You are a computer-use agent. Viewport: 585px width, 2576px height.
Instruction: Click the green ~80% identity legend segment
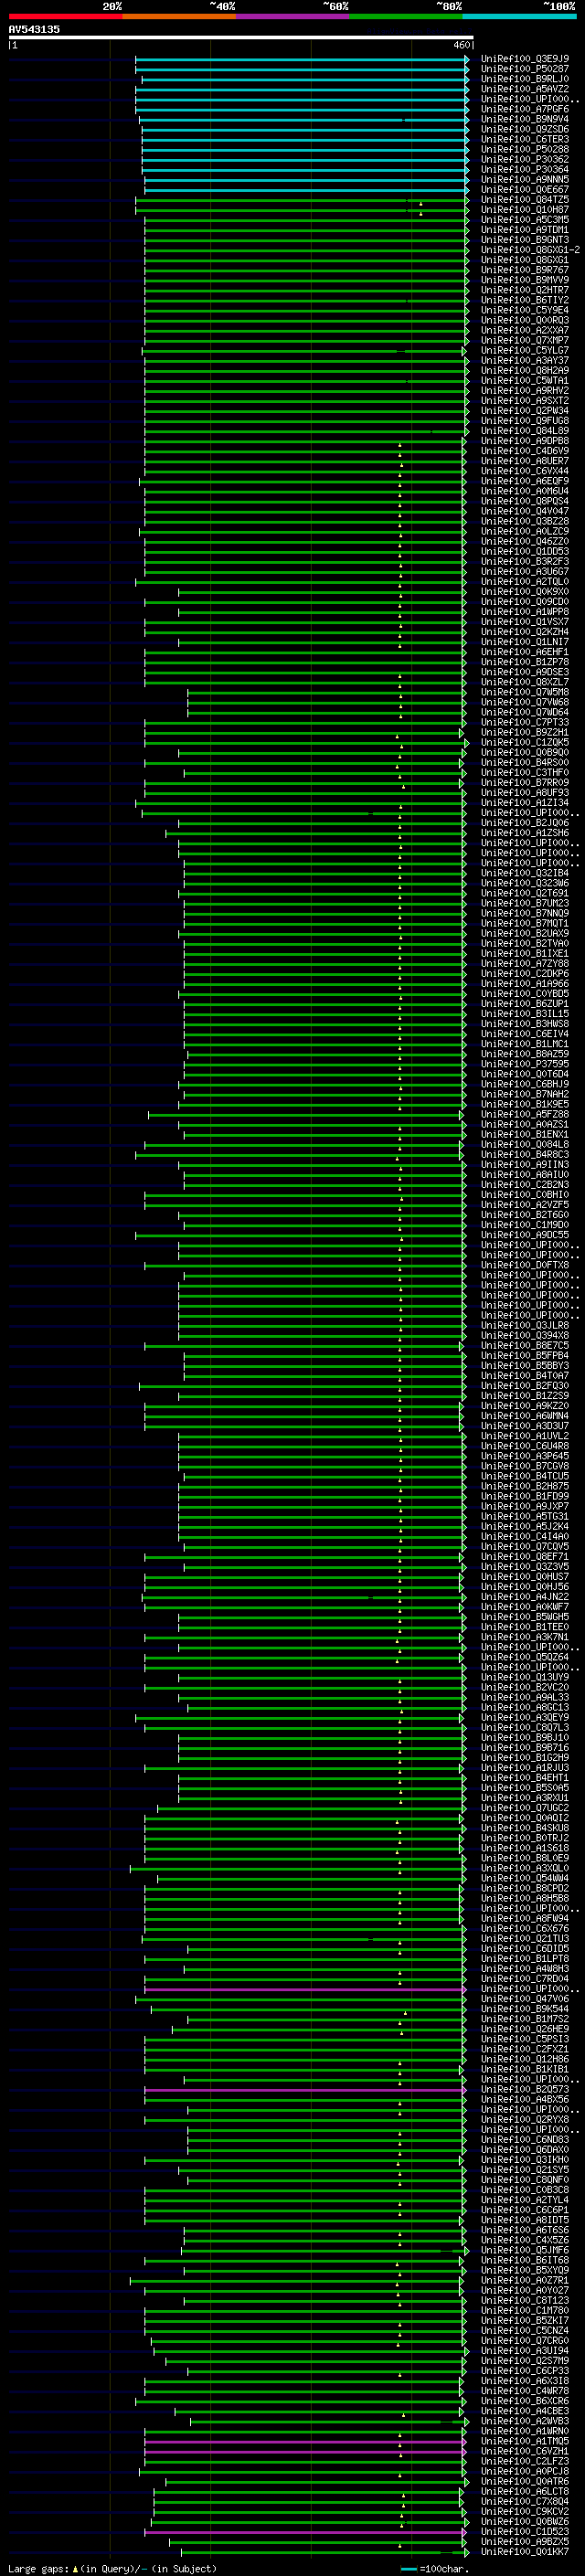coord(406,16)
